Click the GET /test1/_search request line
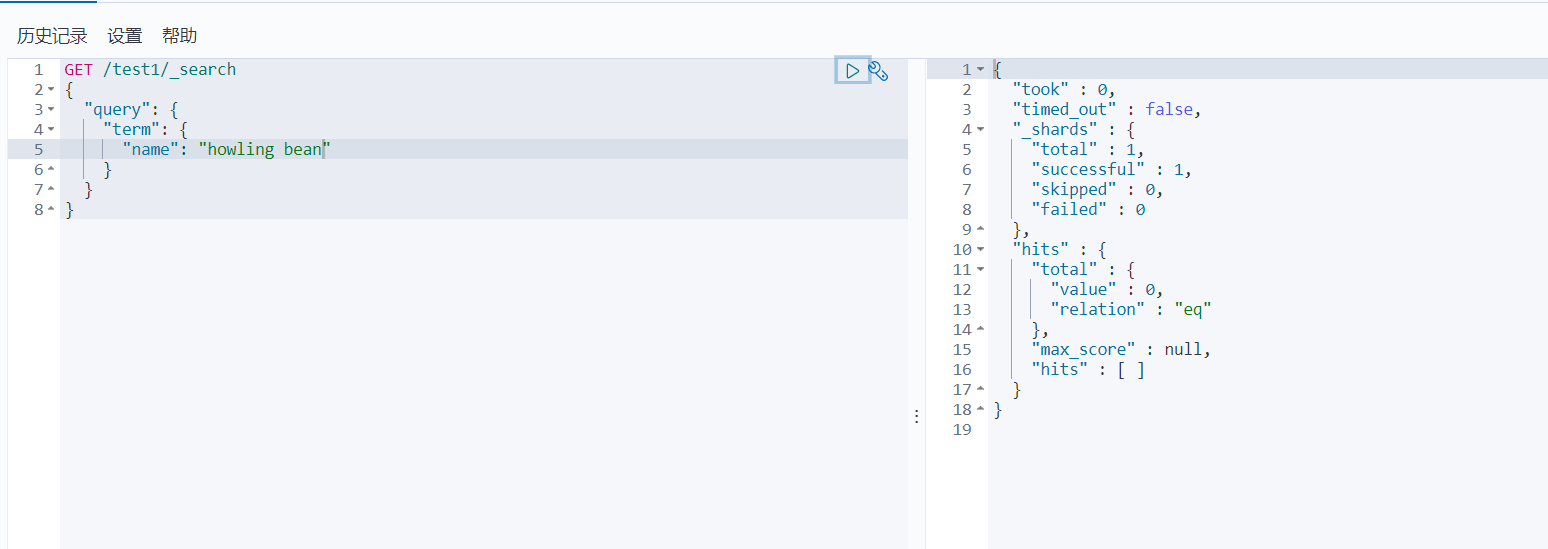 coord(150,70)
